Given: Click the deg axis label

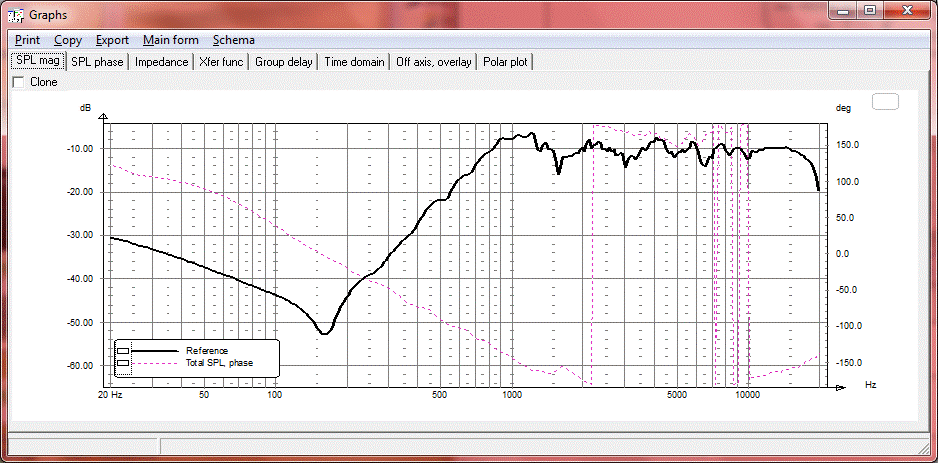Looking at the screenshot, I should [842, 108].
